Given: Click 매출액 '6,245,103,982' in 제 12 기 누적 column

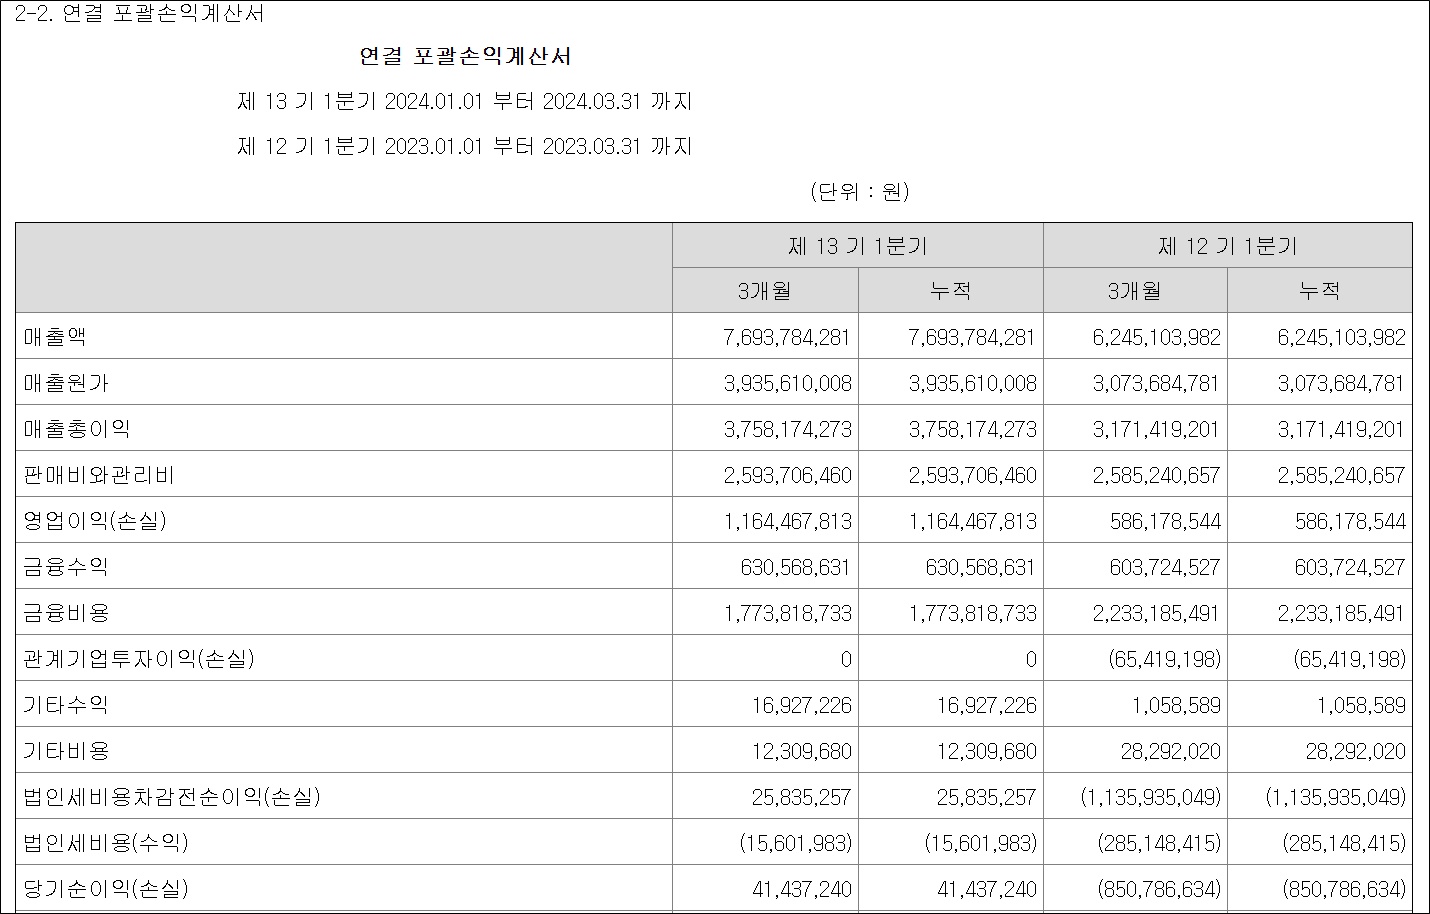Looking at the screenshot, I should [1341, 338].
